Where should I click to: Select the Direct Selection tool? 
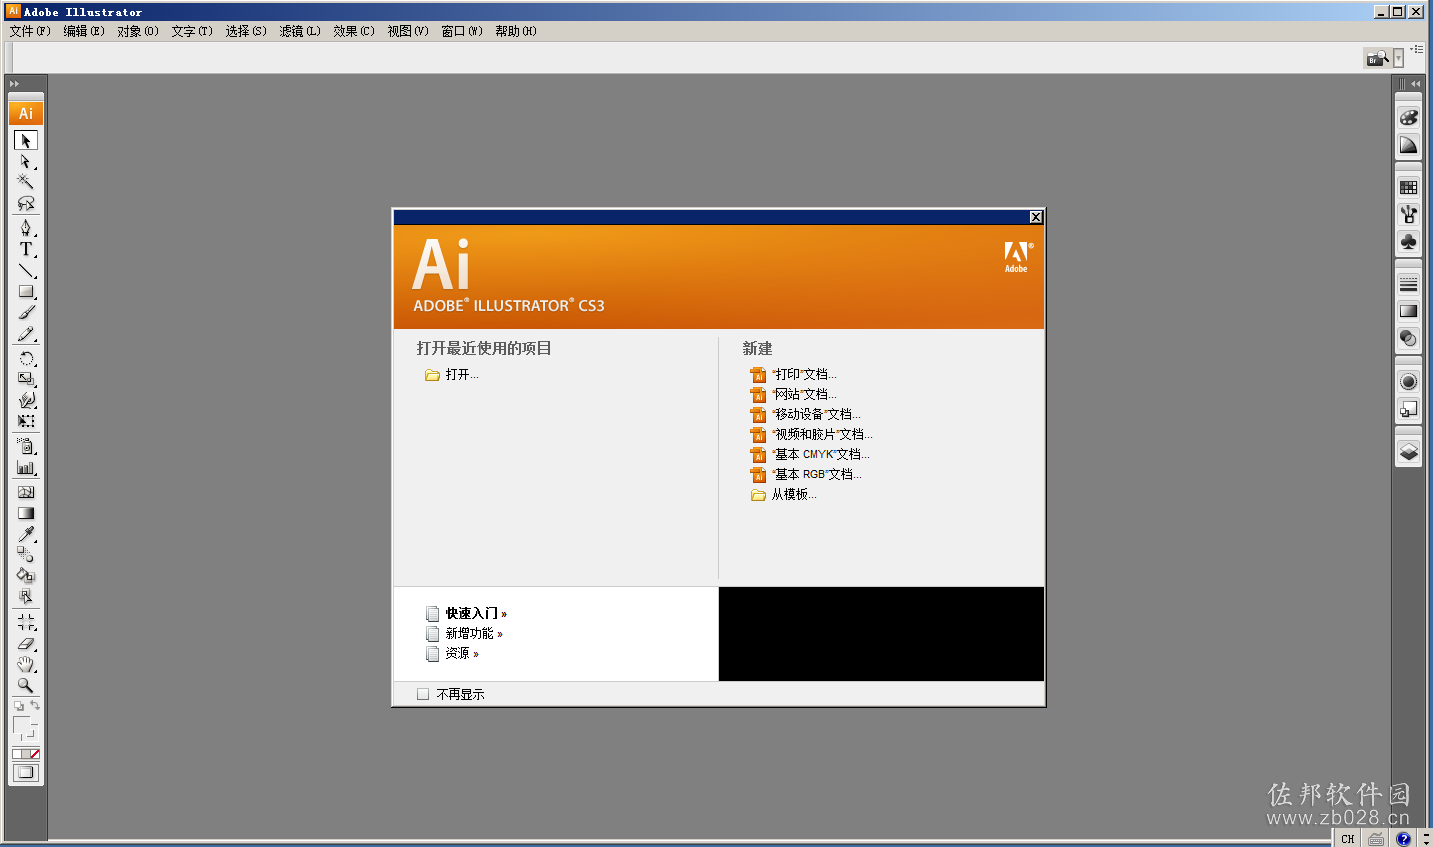tap(26, 161)
